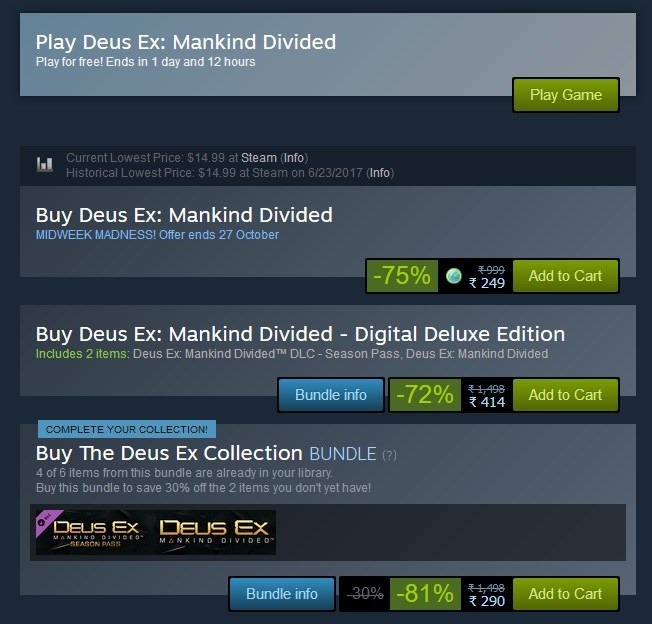Open the Info link for historical lowest price
652x624 pixels.
[380, 173]
